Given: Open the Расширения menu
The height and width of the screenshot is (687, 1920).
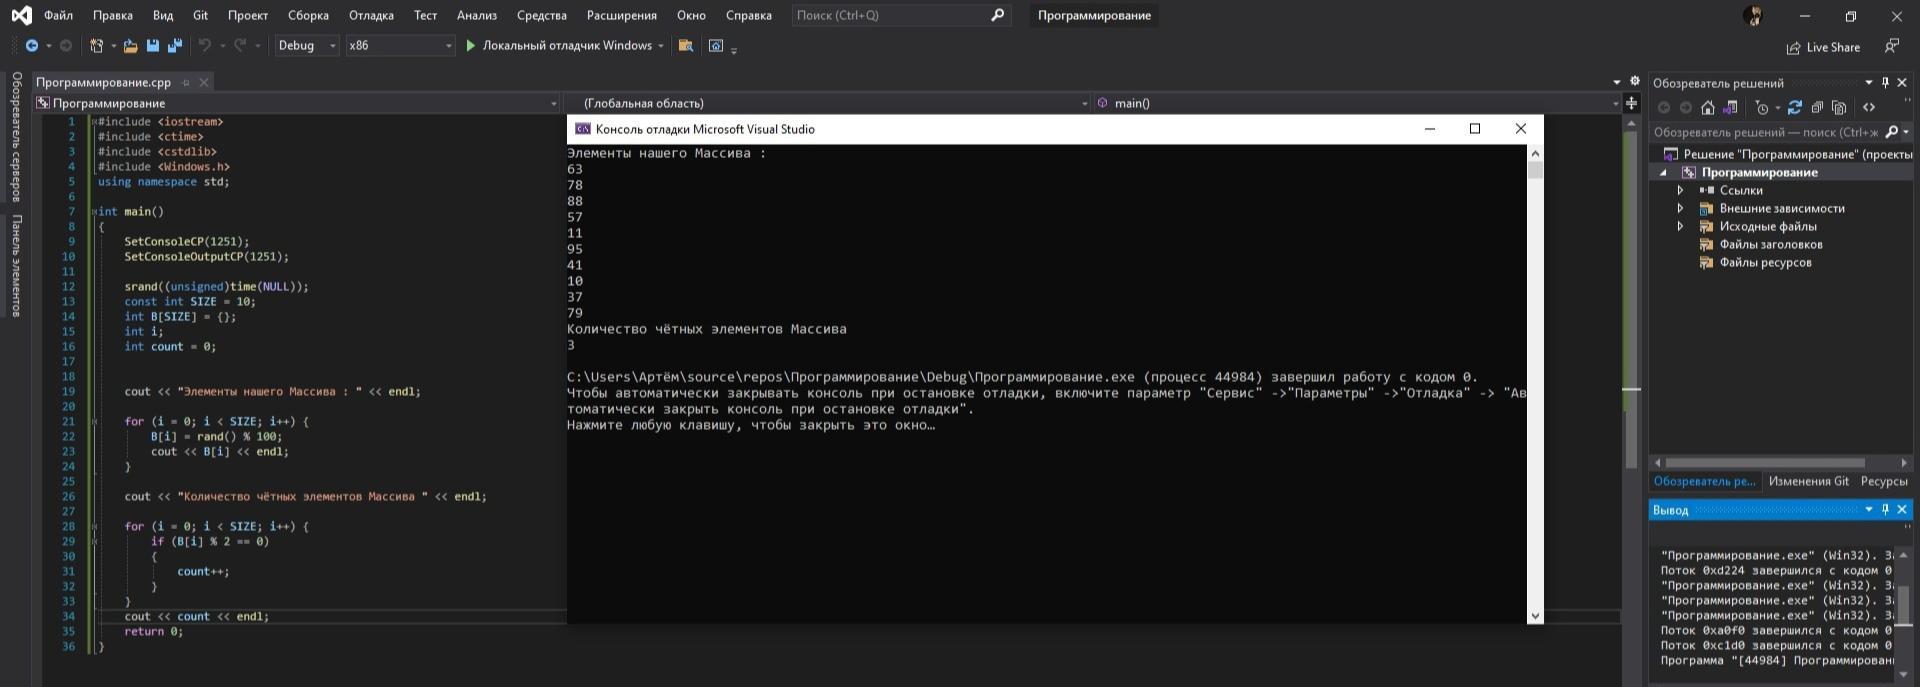Looking at the screenshot, I should (x=622, y=15).
